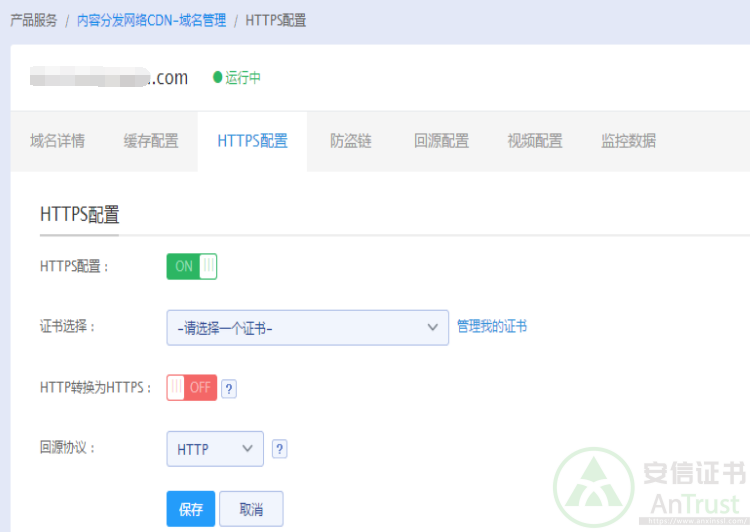Go to the 防盗链 tab
This screenshot has height=532, width=750.
[351, 141]
